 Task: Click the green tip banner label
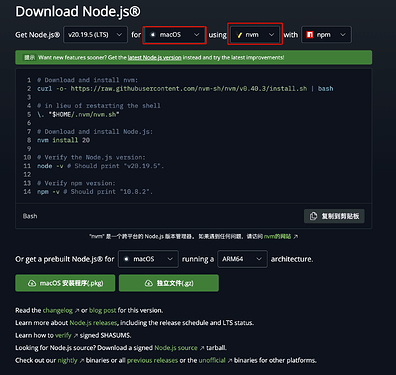coord(29,57)
